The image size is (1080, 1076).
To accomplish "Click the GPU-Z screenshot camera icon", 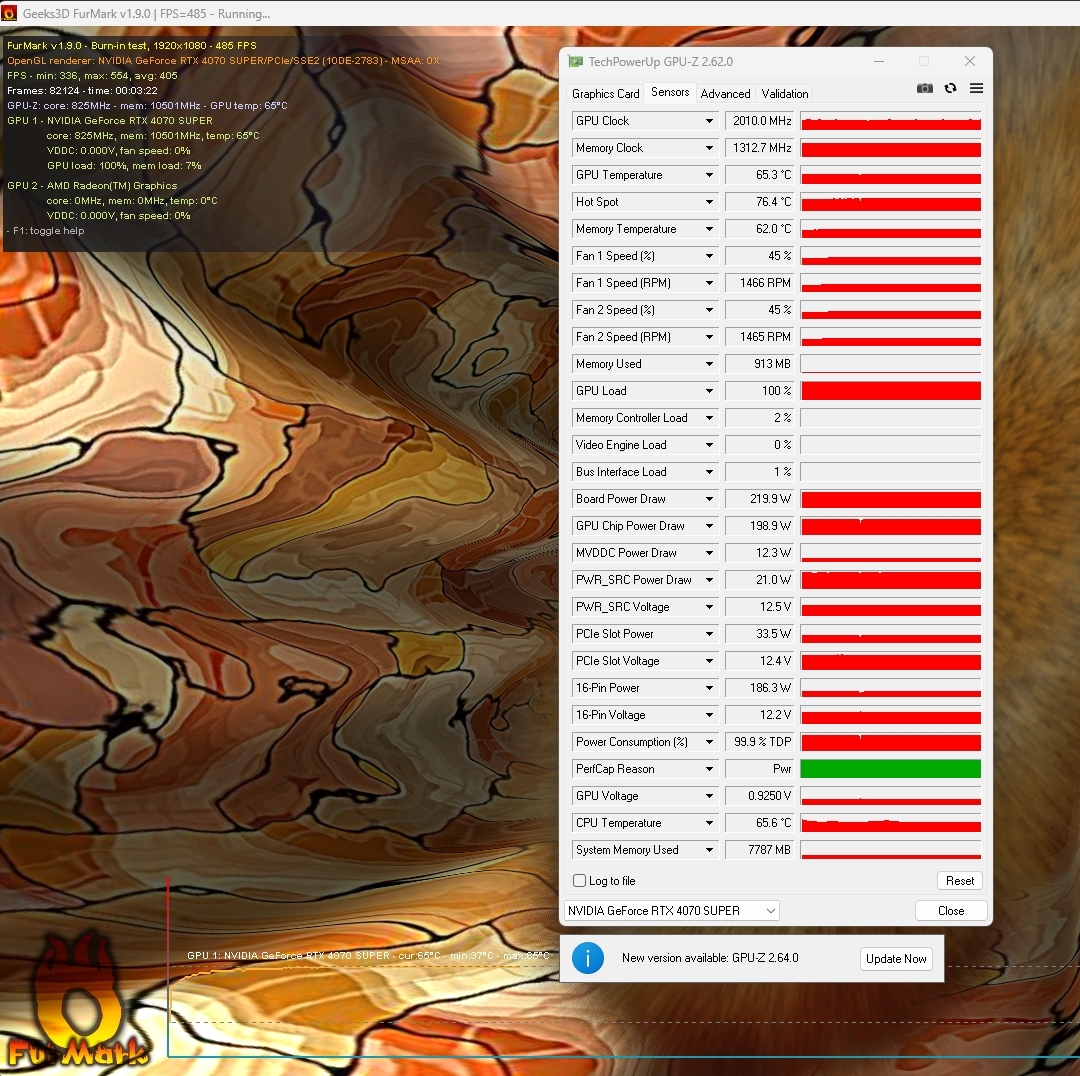I will tap(924, 88).
